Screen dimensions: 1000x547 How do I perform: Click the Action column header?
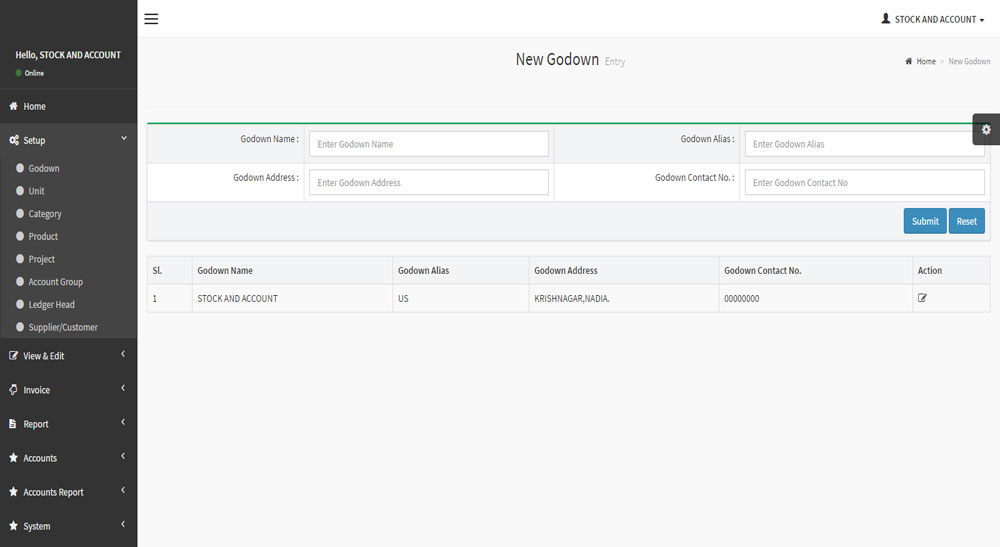(x=952, y=270)
